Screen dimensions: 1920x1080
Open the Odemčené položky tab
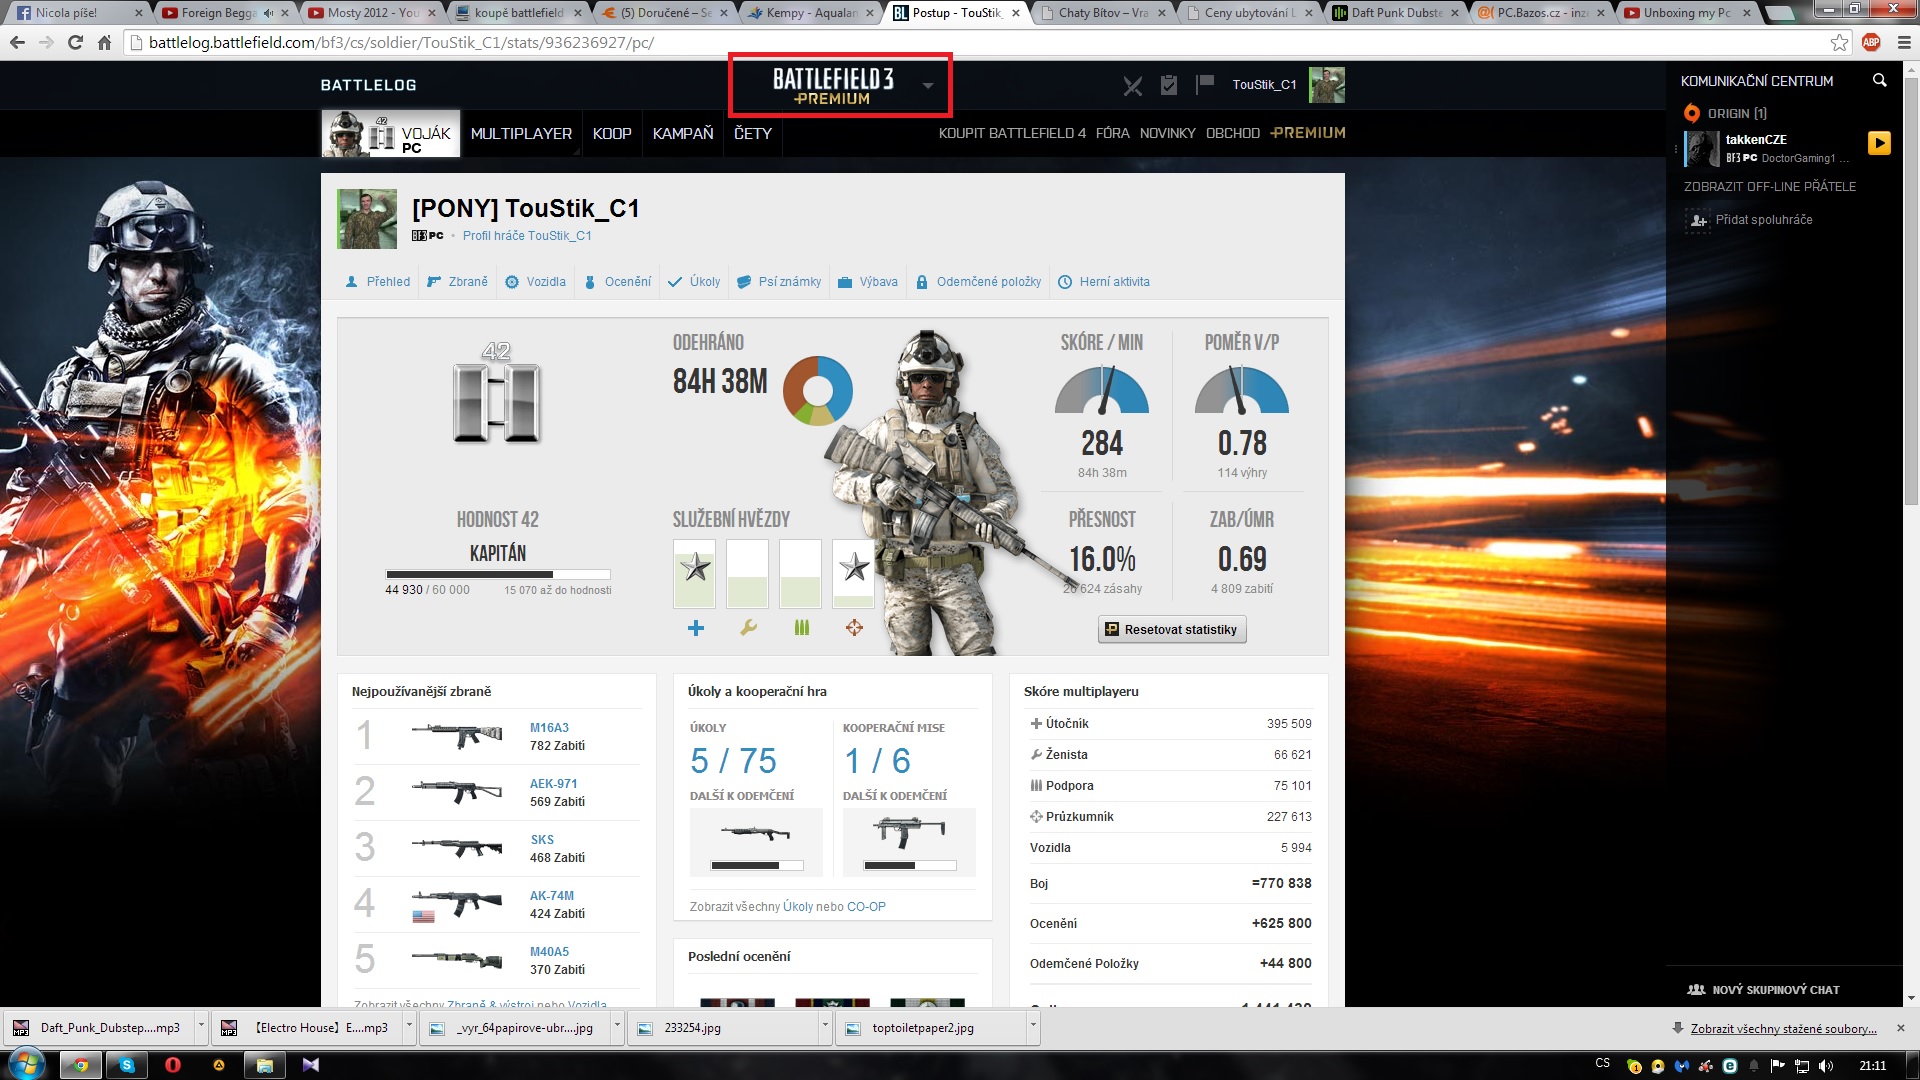(979, 282)
